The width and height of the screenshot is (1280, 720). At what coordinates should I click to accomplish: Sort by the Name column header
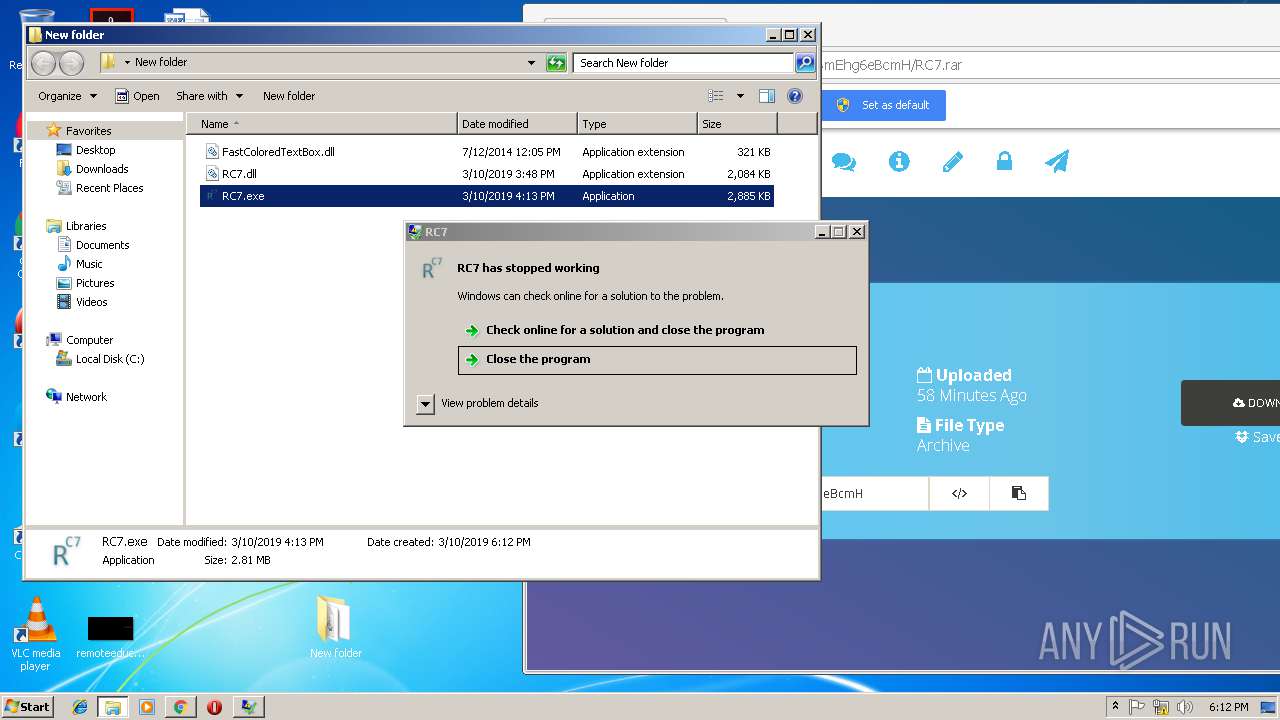click(x=322, y=124)
